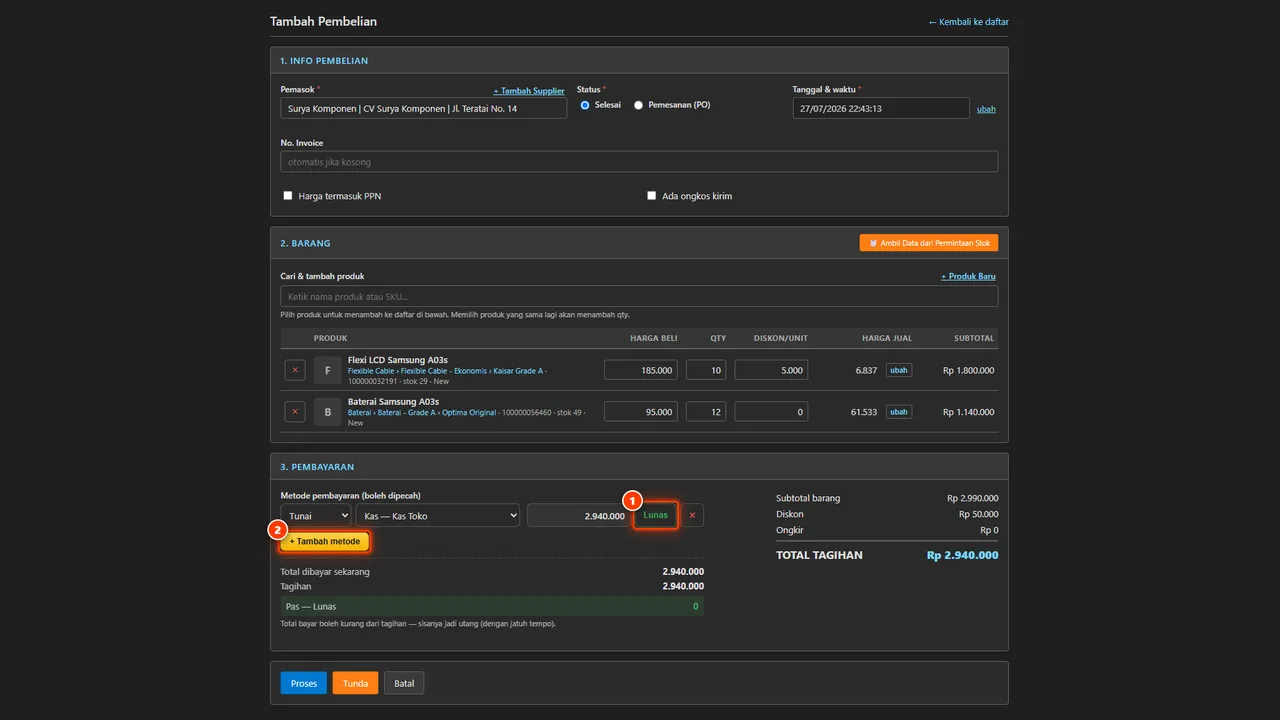
Task: Edit Baterai diskon/unit field 0
Action: (771, 411)
